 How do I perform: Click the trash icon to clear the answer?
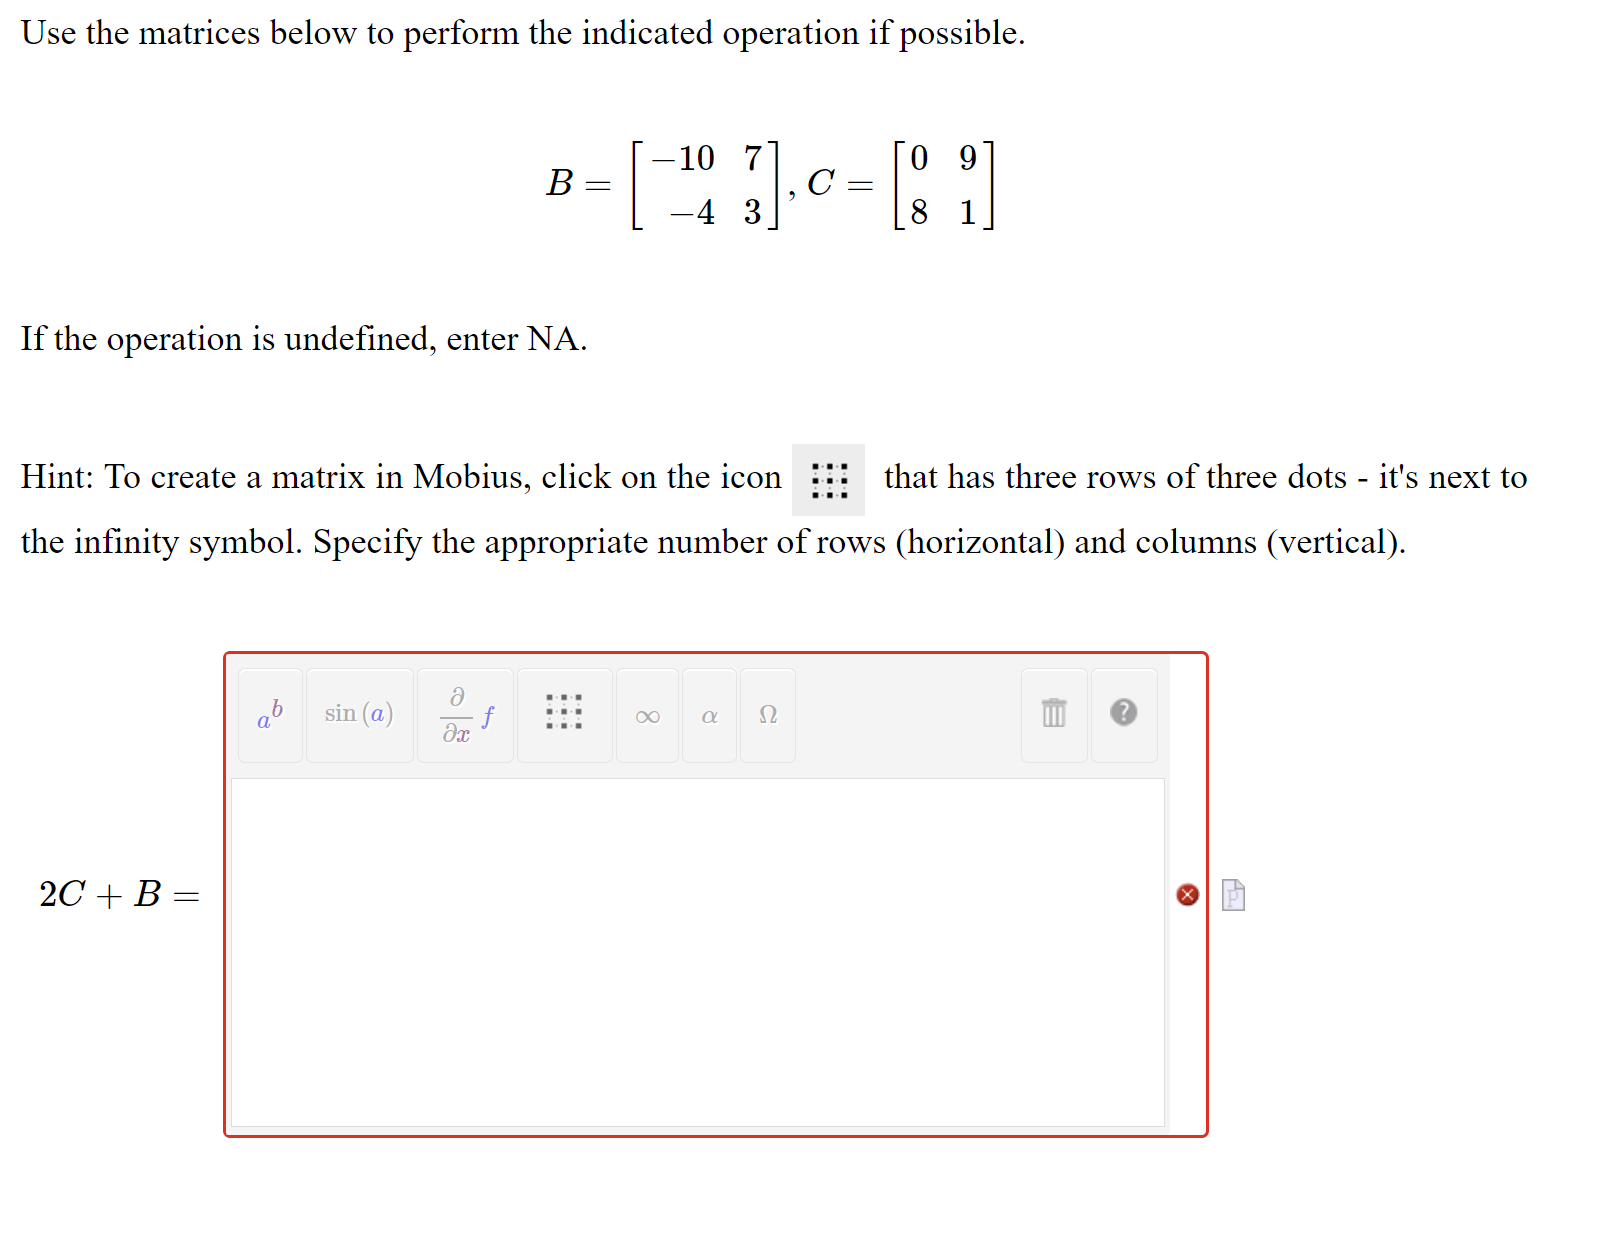[1053, 714]
